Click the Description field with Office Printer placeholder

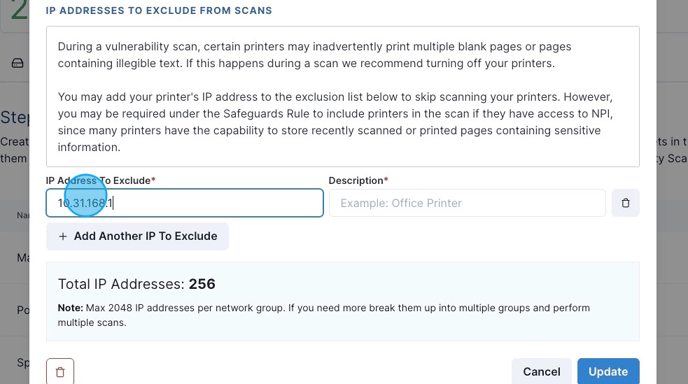[x=468, y=203]
